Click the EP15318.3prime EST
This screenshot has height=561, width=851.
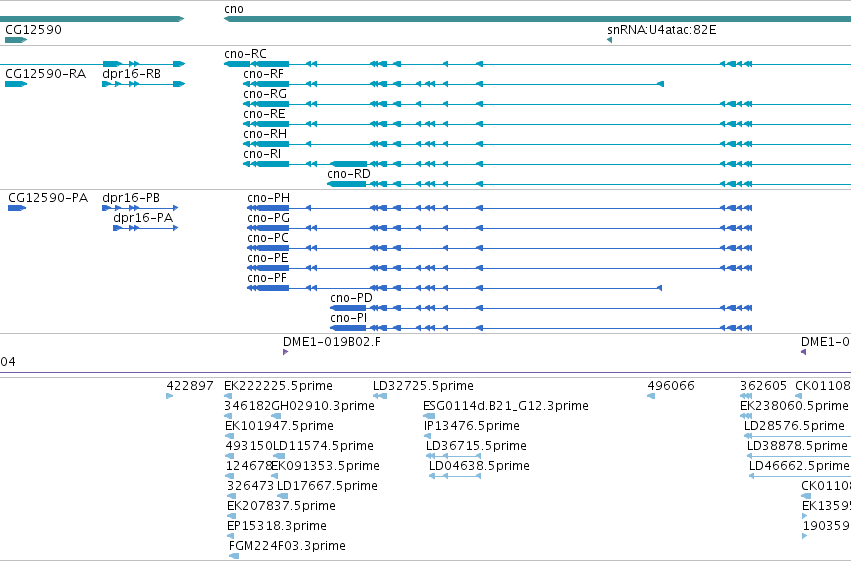pos(231,536)
